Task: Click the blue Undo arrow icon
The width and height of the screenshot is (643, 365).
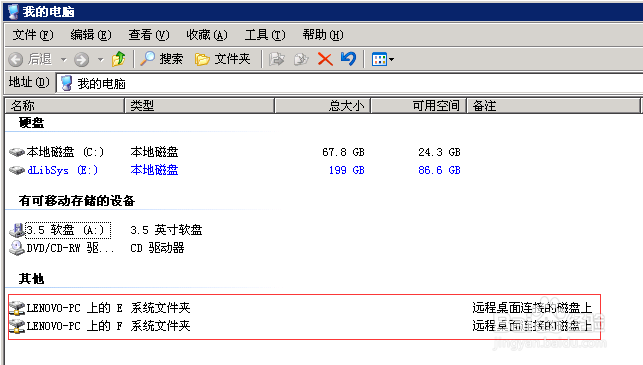Action: (x=348, y=59)
